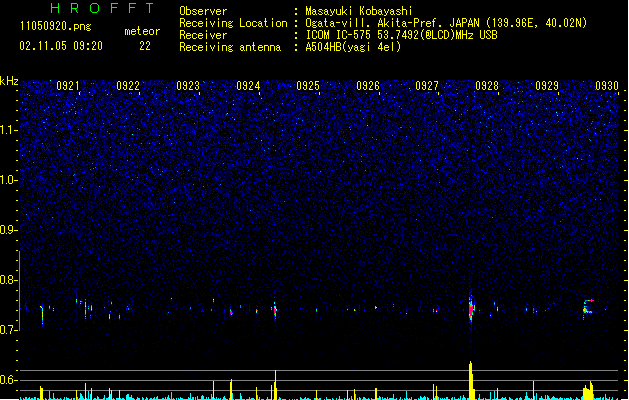The width and height of the screenshot is (629, 400).
Task: Click the yellow intensity peak between 0924 and 0925
Action: coord(276,385)
